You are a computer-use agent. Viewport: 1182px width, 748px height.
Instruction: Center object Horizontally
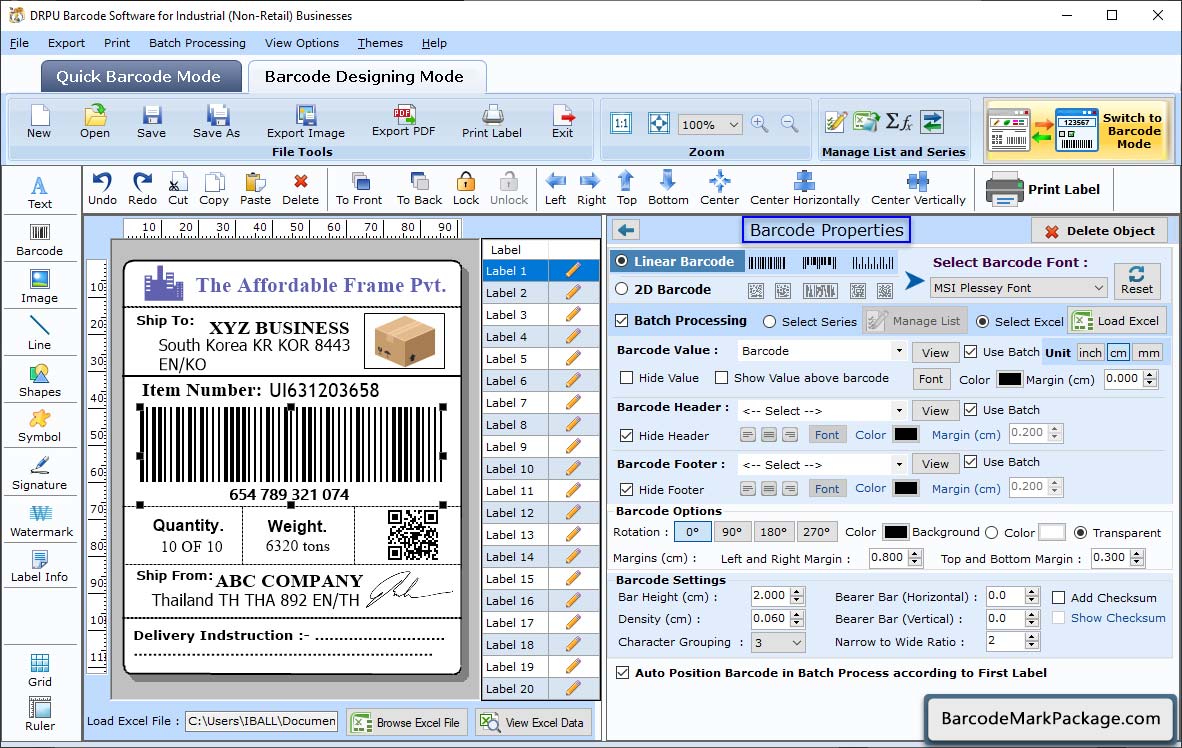(804, 189)
